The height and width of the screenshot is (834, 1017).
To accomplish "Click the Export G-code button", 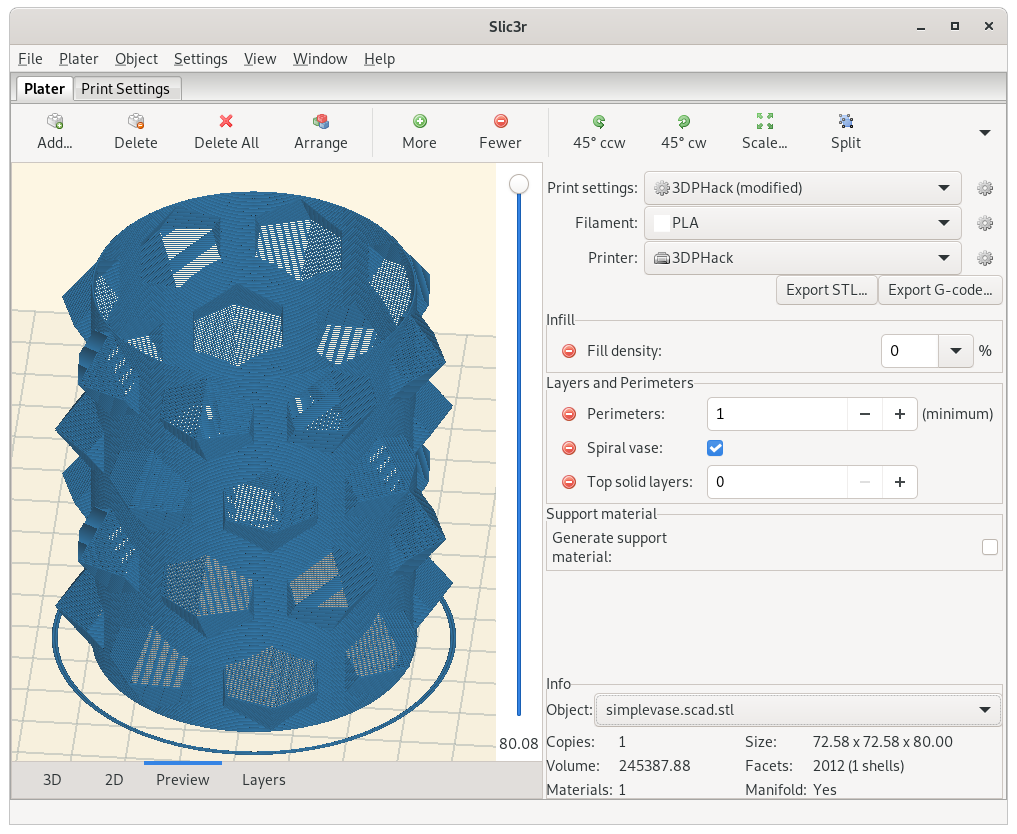I will click(940, 290).
